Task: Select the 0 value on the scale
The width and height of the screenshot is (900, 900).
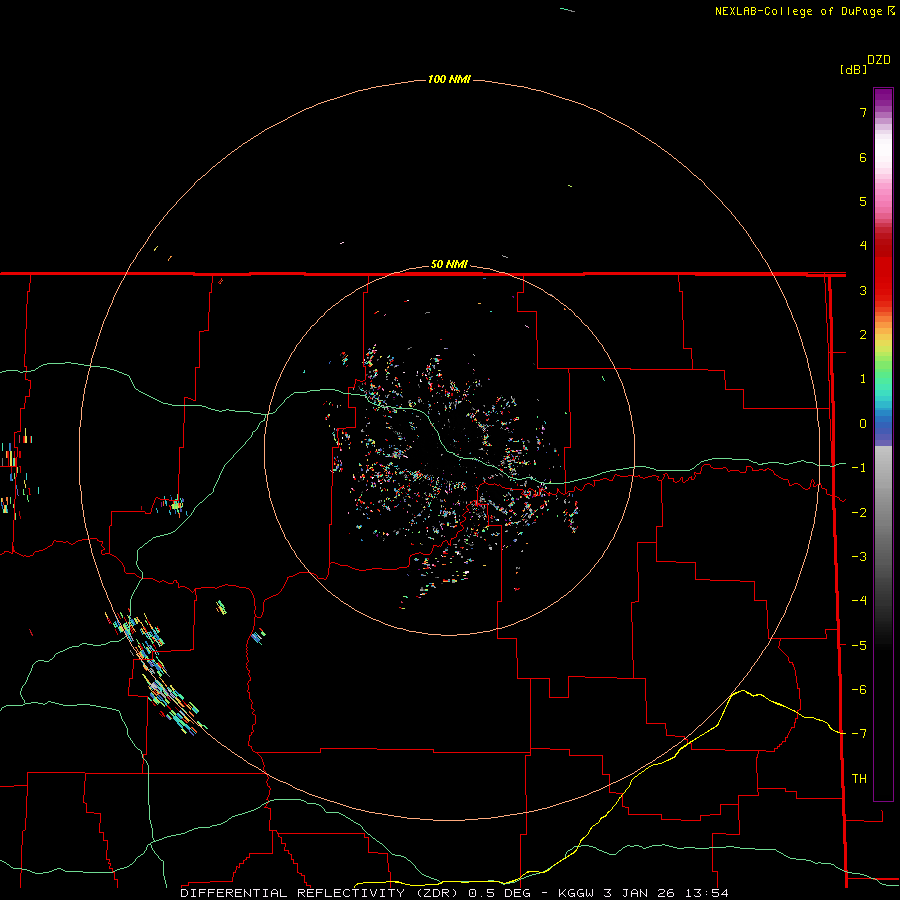Action: click(x=863, y=424)
